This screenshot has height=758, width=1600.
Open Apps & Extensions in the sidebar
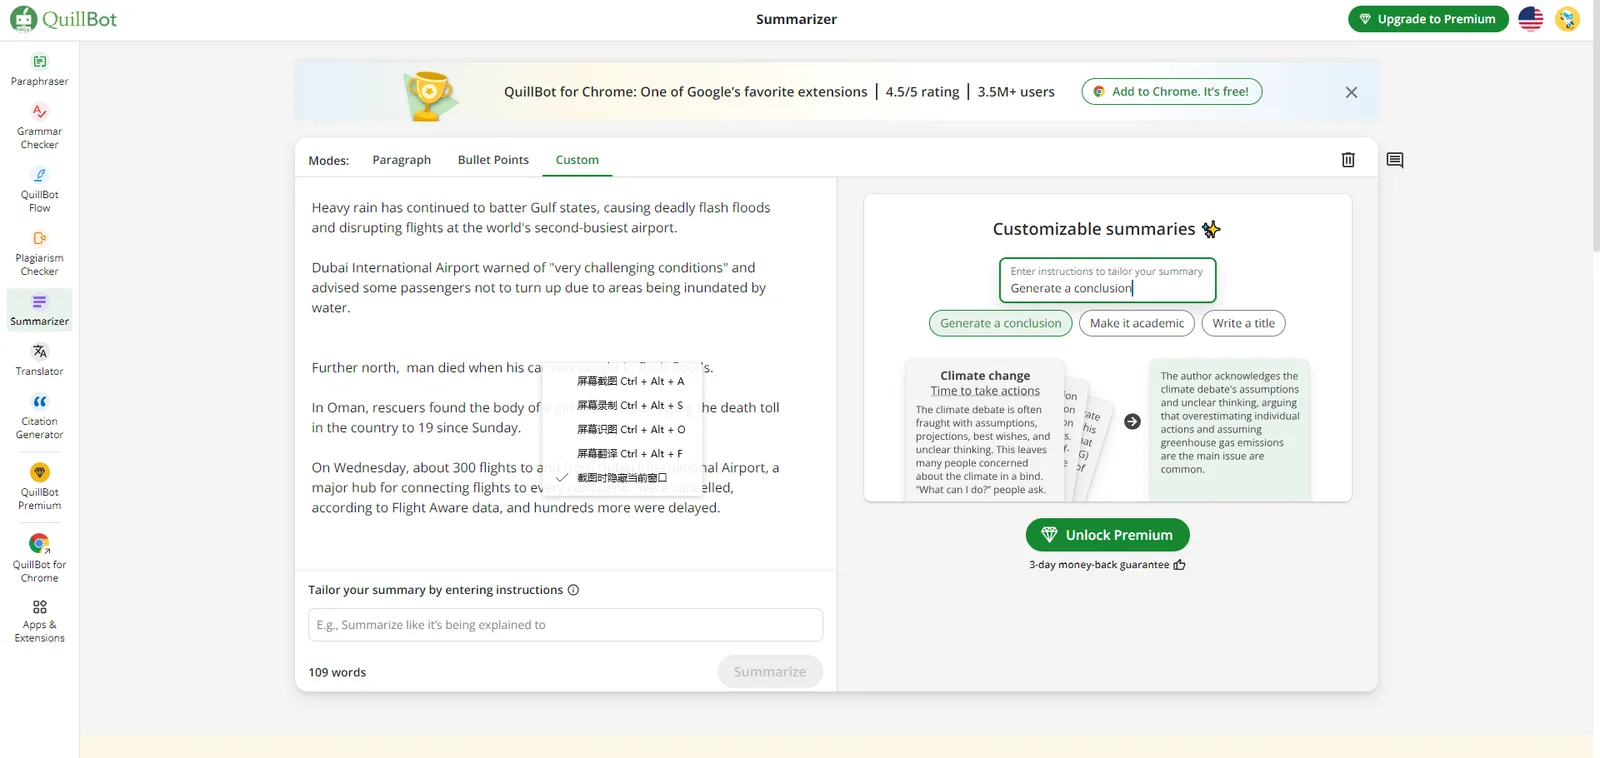coord(40,621)
